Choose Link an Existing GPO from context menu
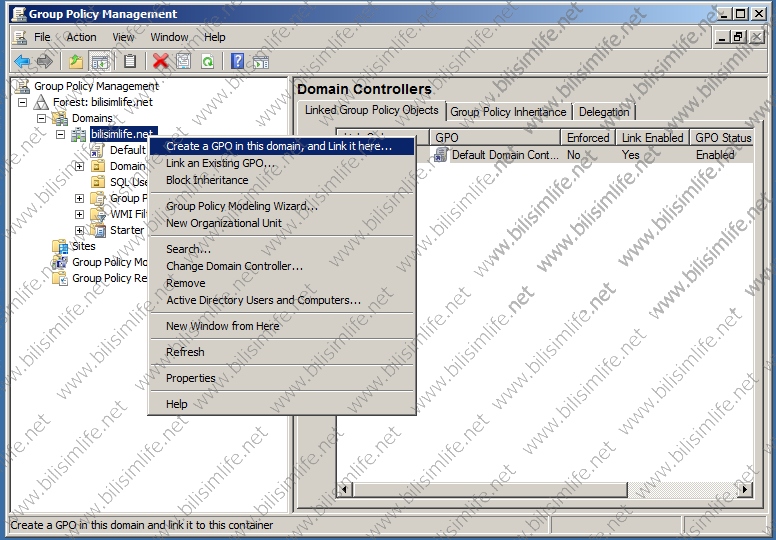Viewport: 776px width, 540px height. (x=282, y=163)
